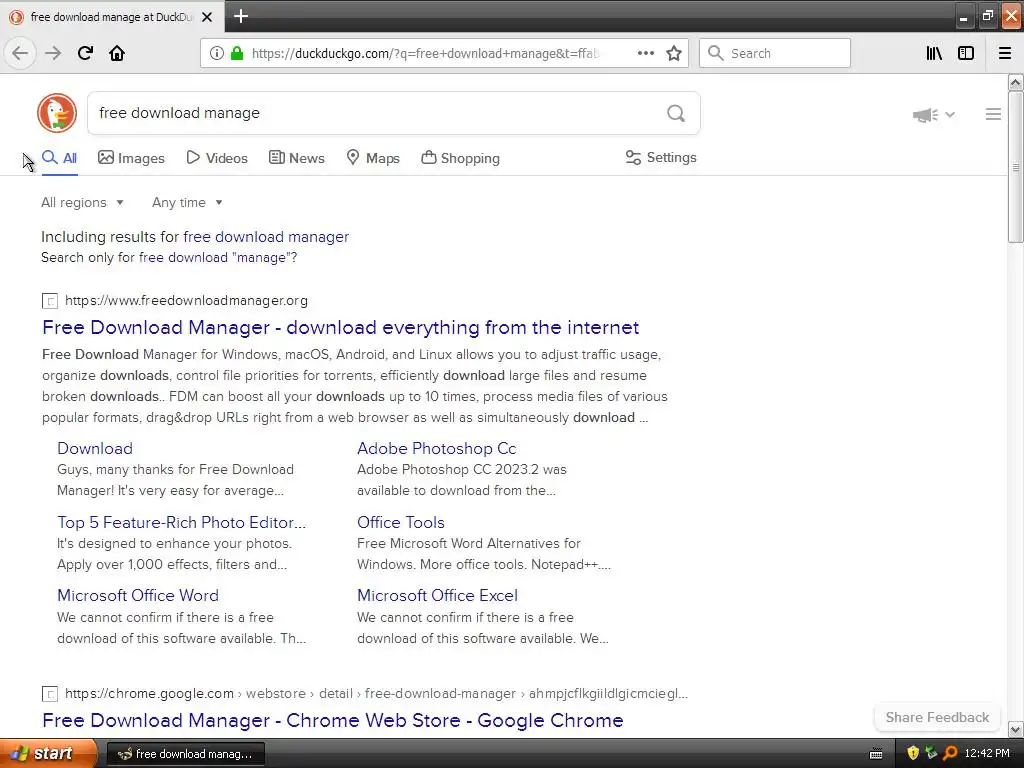Open Chrome Web Store result title
The image size is (1024, 768).
point(332,720)
